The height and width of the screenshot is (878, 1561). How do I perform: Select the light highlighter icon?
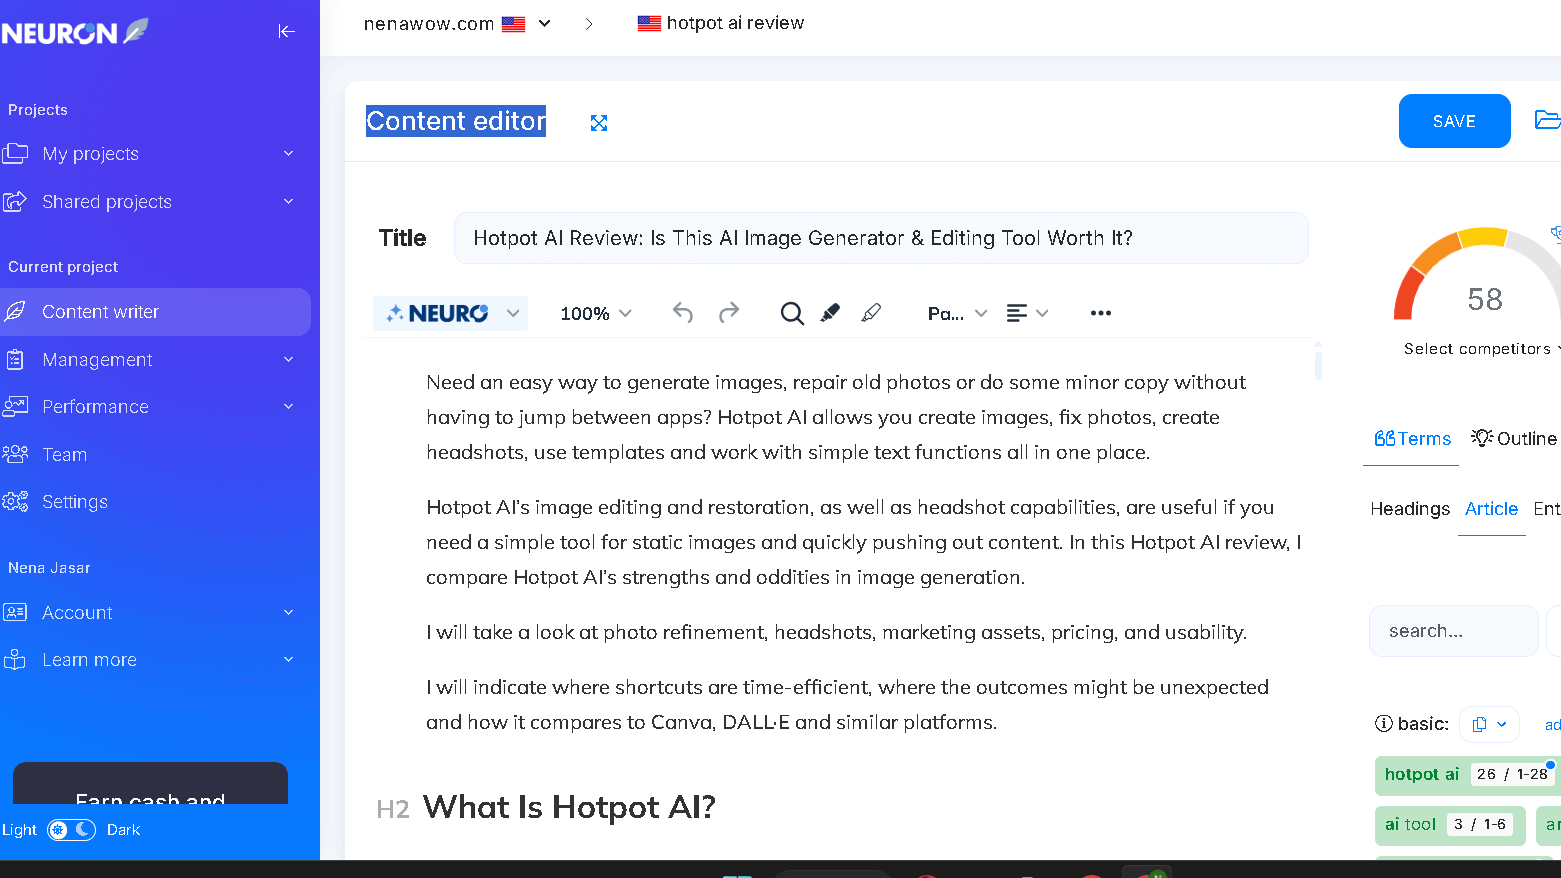[x=871, y=313]
